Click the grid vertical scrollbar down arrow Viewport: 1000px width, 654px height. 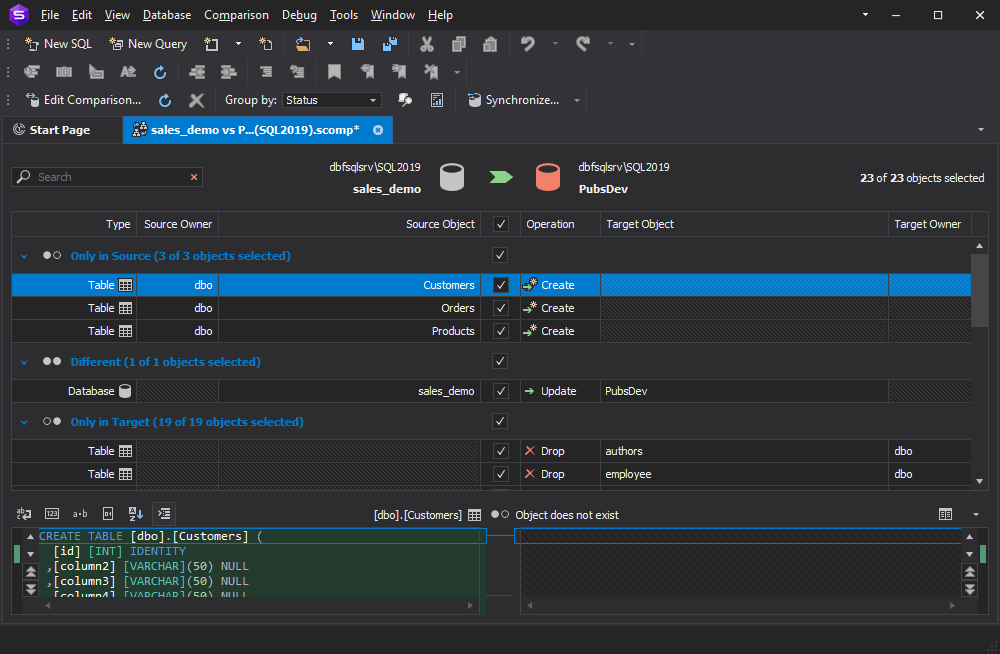(980, 482)
